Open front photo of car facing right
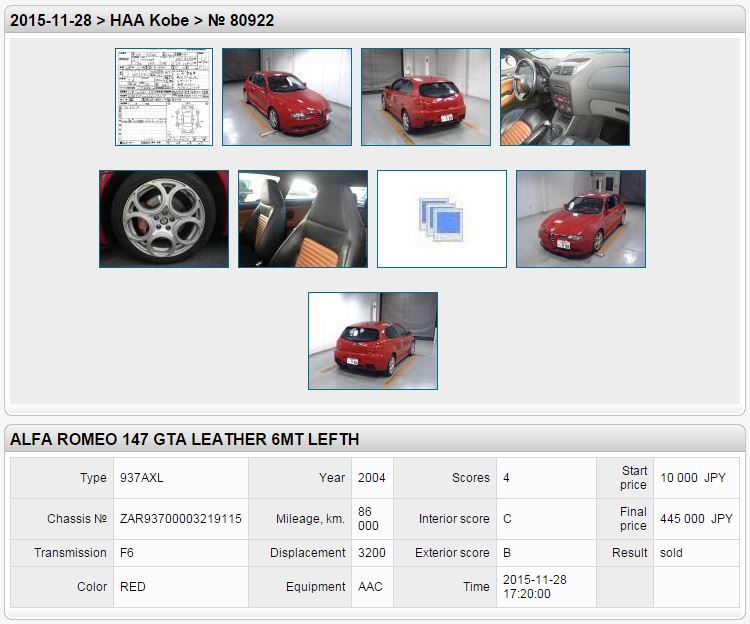The image size is (750, 624). [x=287, y=97]
